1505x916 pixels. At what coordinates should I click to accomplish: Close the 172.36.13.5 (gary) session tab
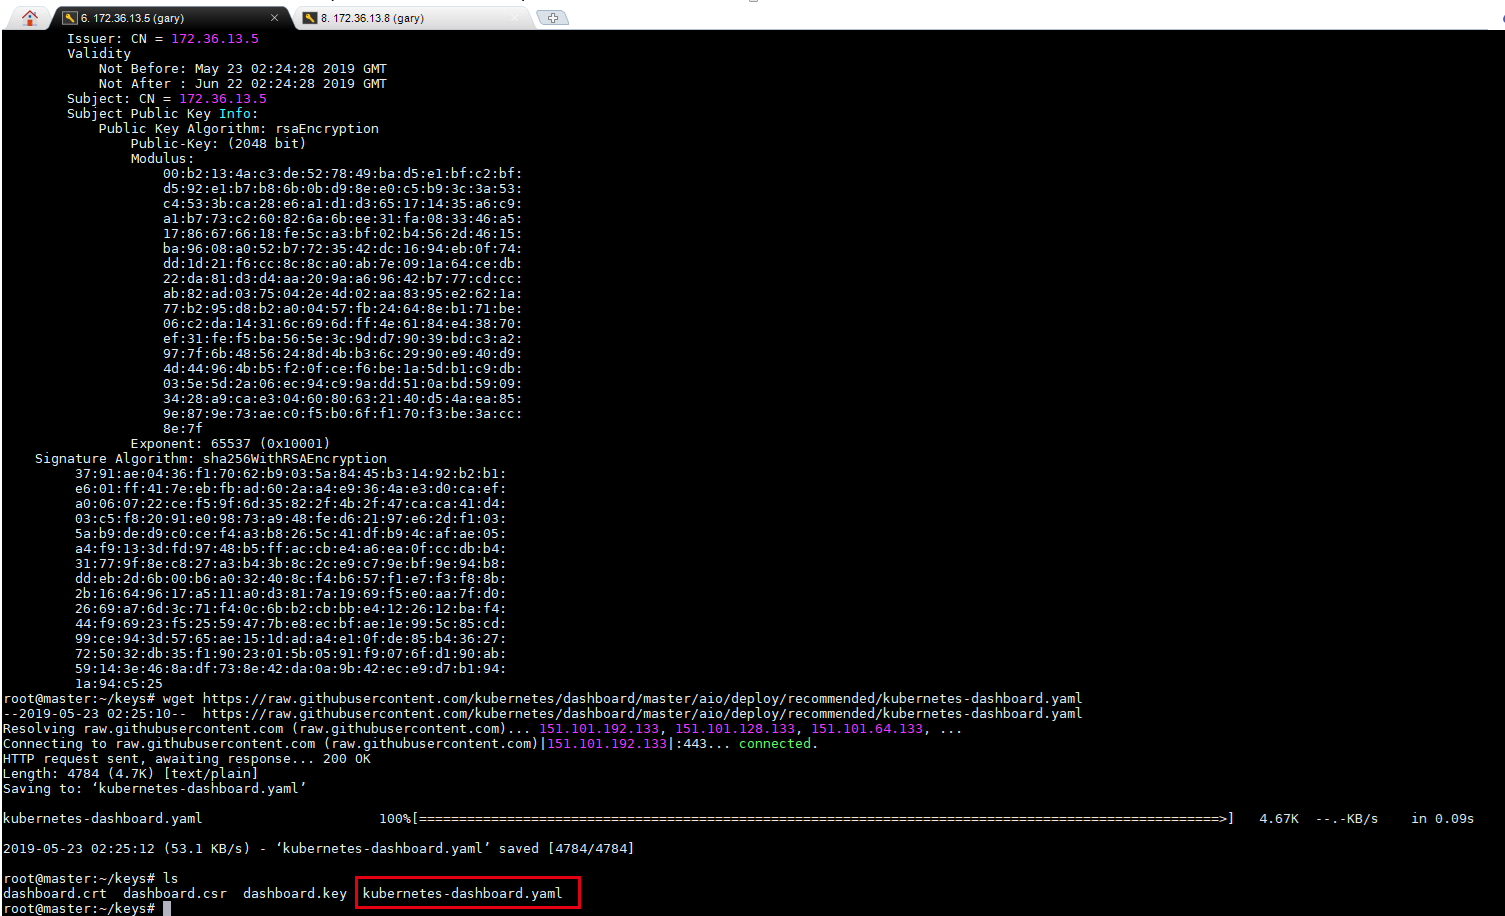tap(275, 18)
